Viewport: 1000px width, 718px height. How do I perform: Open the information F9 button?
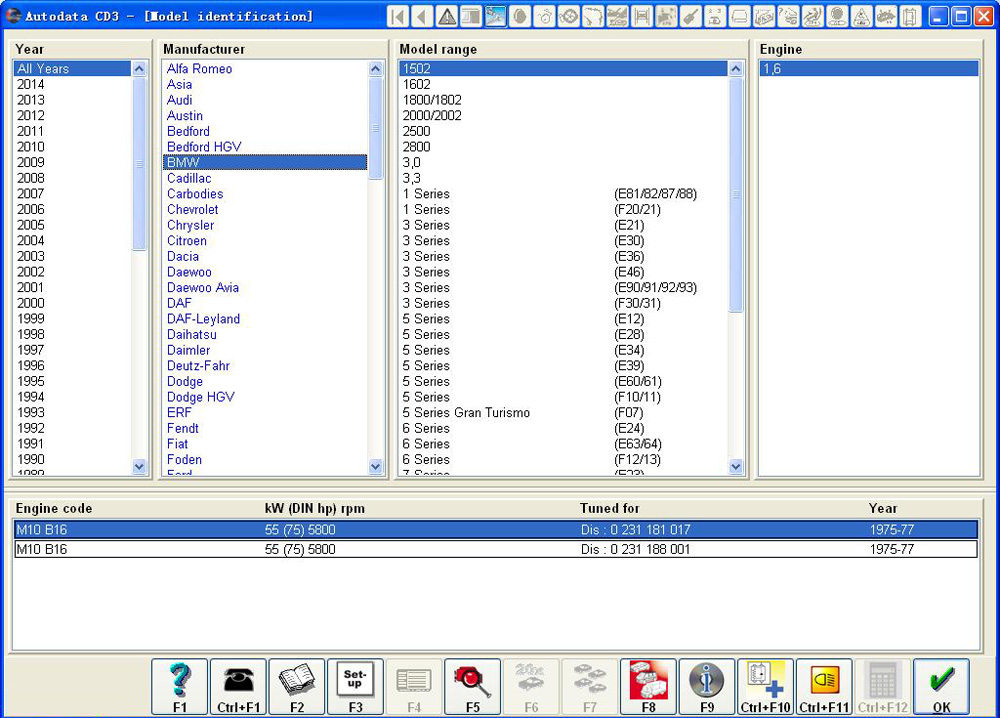click(x=707, y=687)
